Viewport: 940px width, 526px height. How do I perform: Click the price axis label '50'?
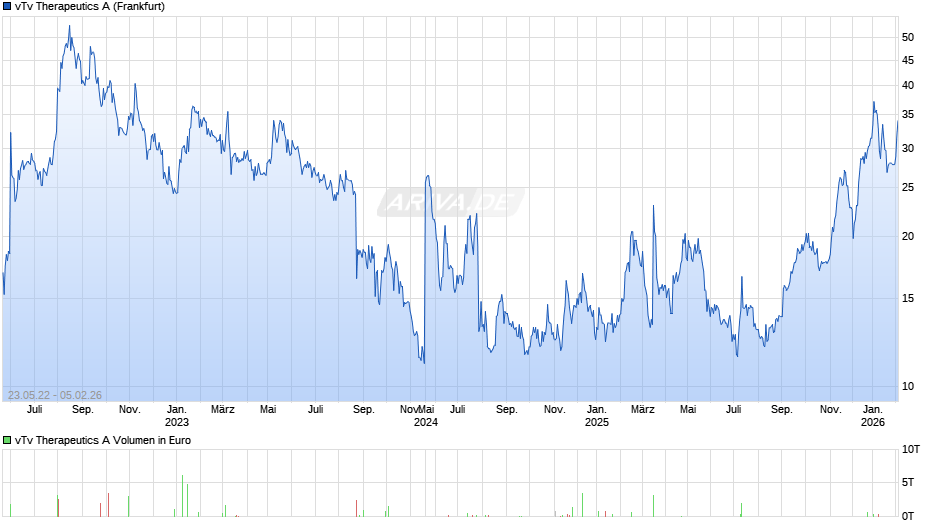click(908, 37)
